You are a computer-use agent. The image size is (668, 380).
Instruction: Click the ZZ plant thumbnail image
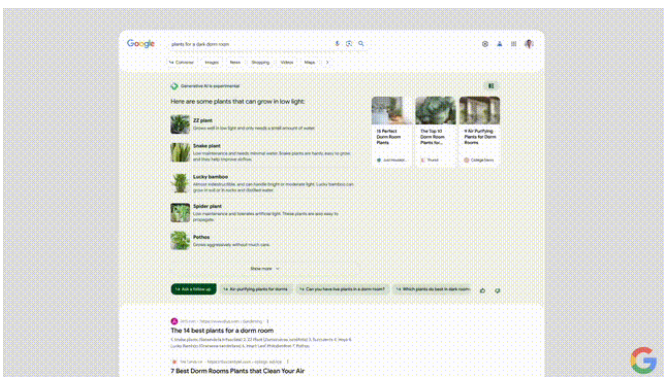(180, 124)
